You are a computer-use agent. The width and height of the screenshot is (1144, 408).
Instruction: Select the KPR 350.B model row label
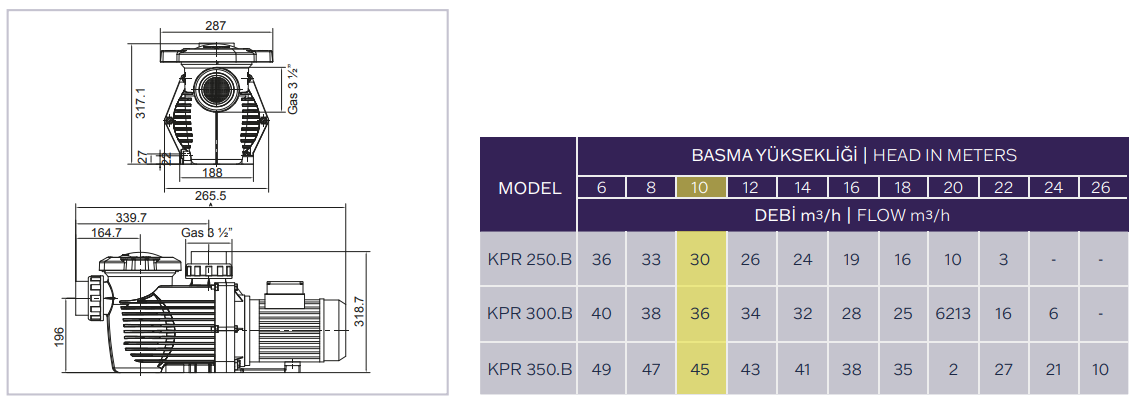[530, 369]
